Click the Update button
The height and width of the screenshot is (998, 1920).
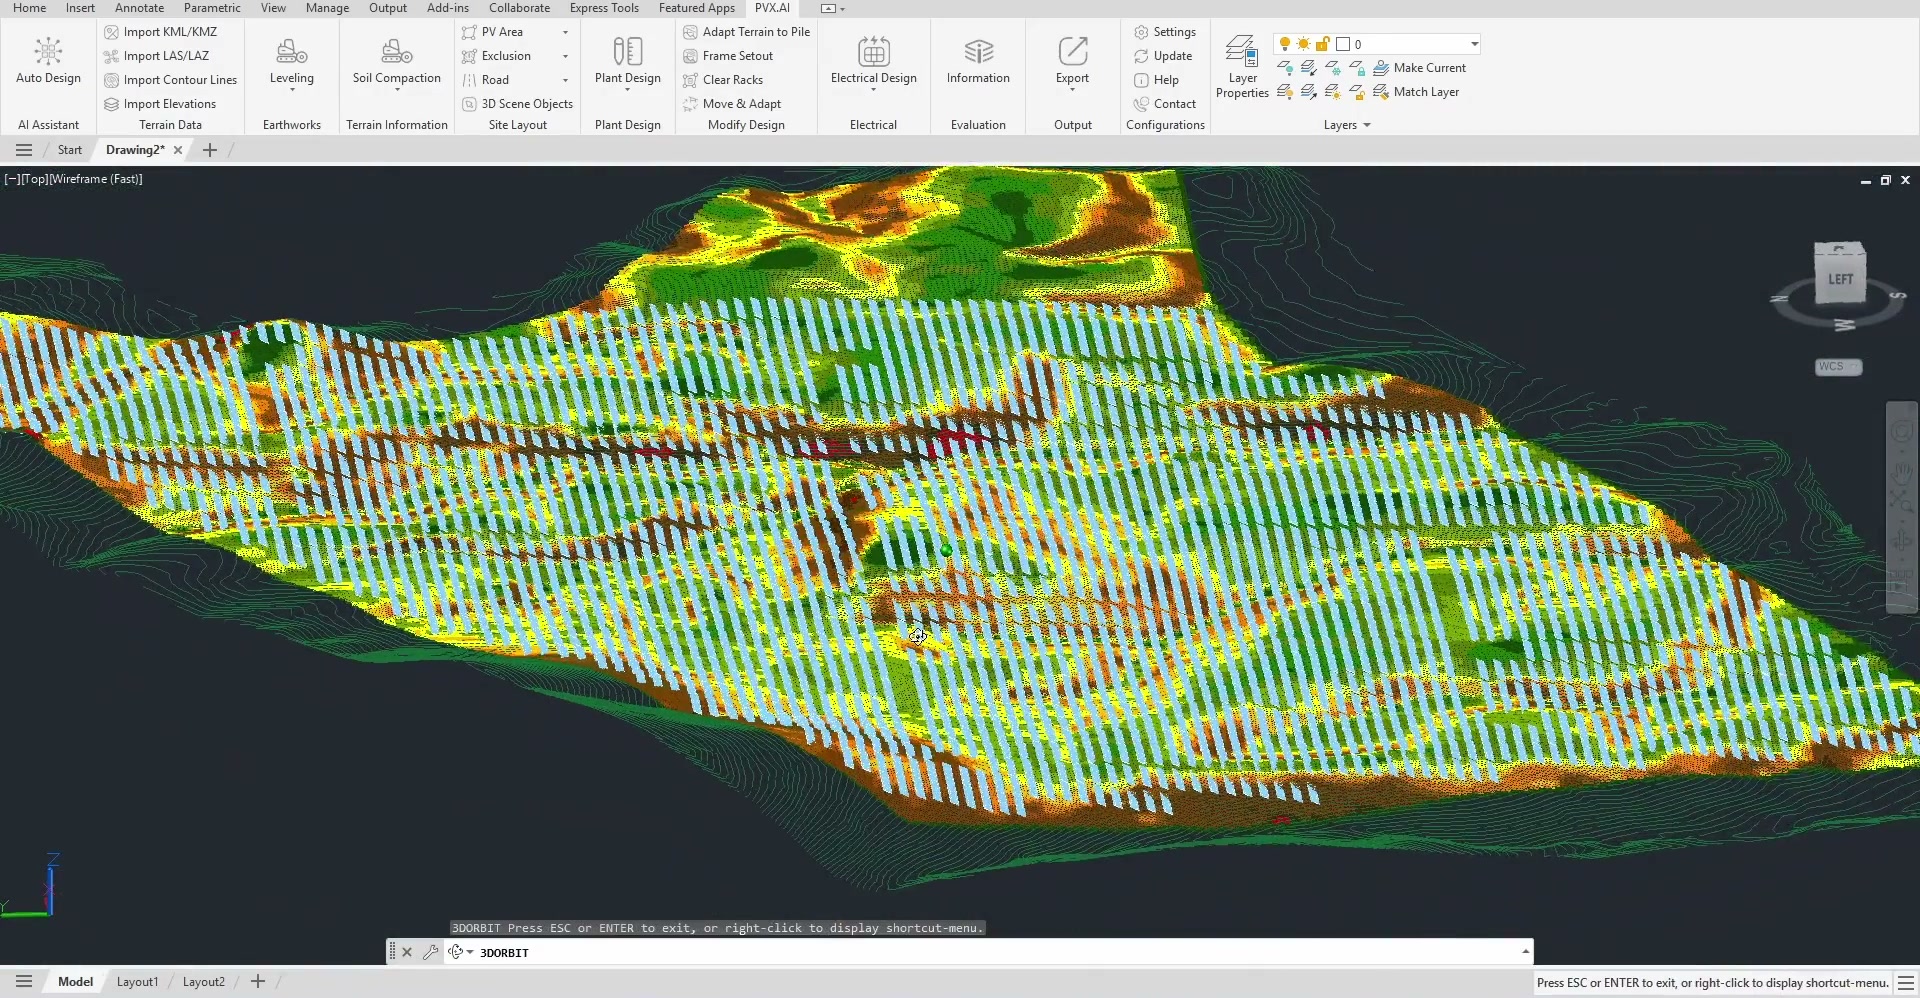[x=1163, y=56]
